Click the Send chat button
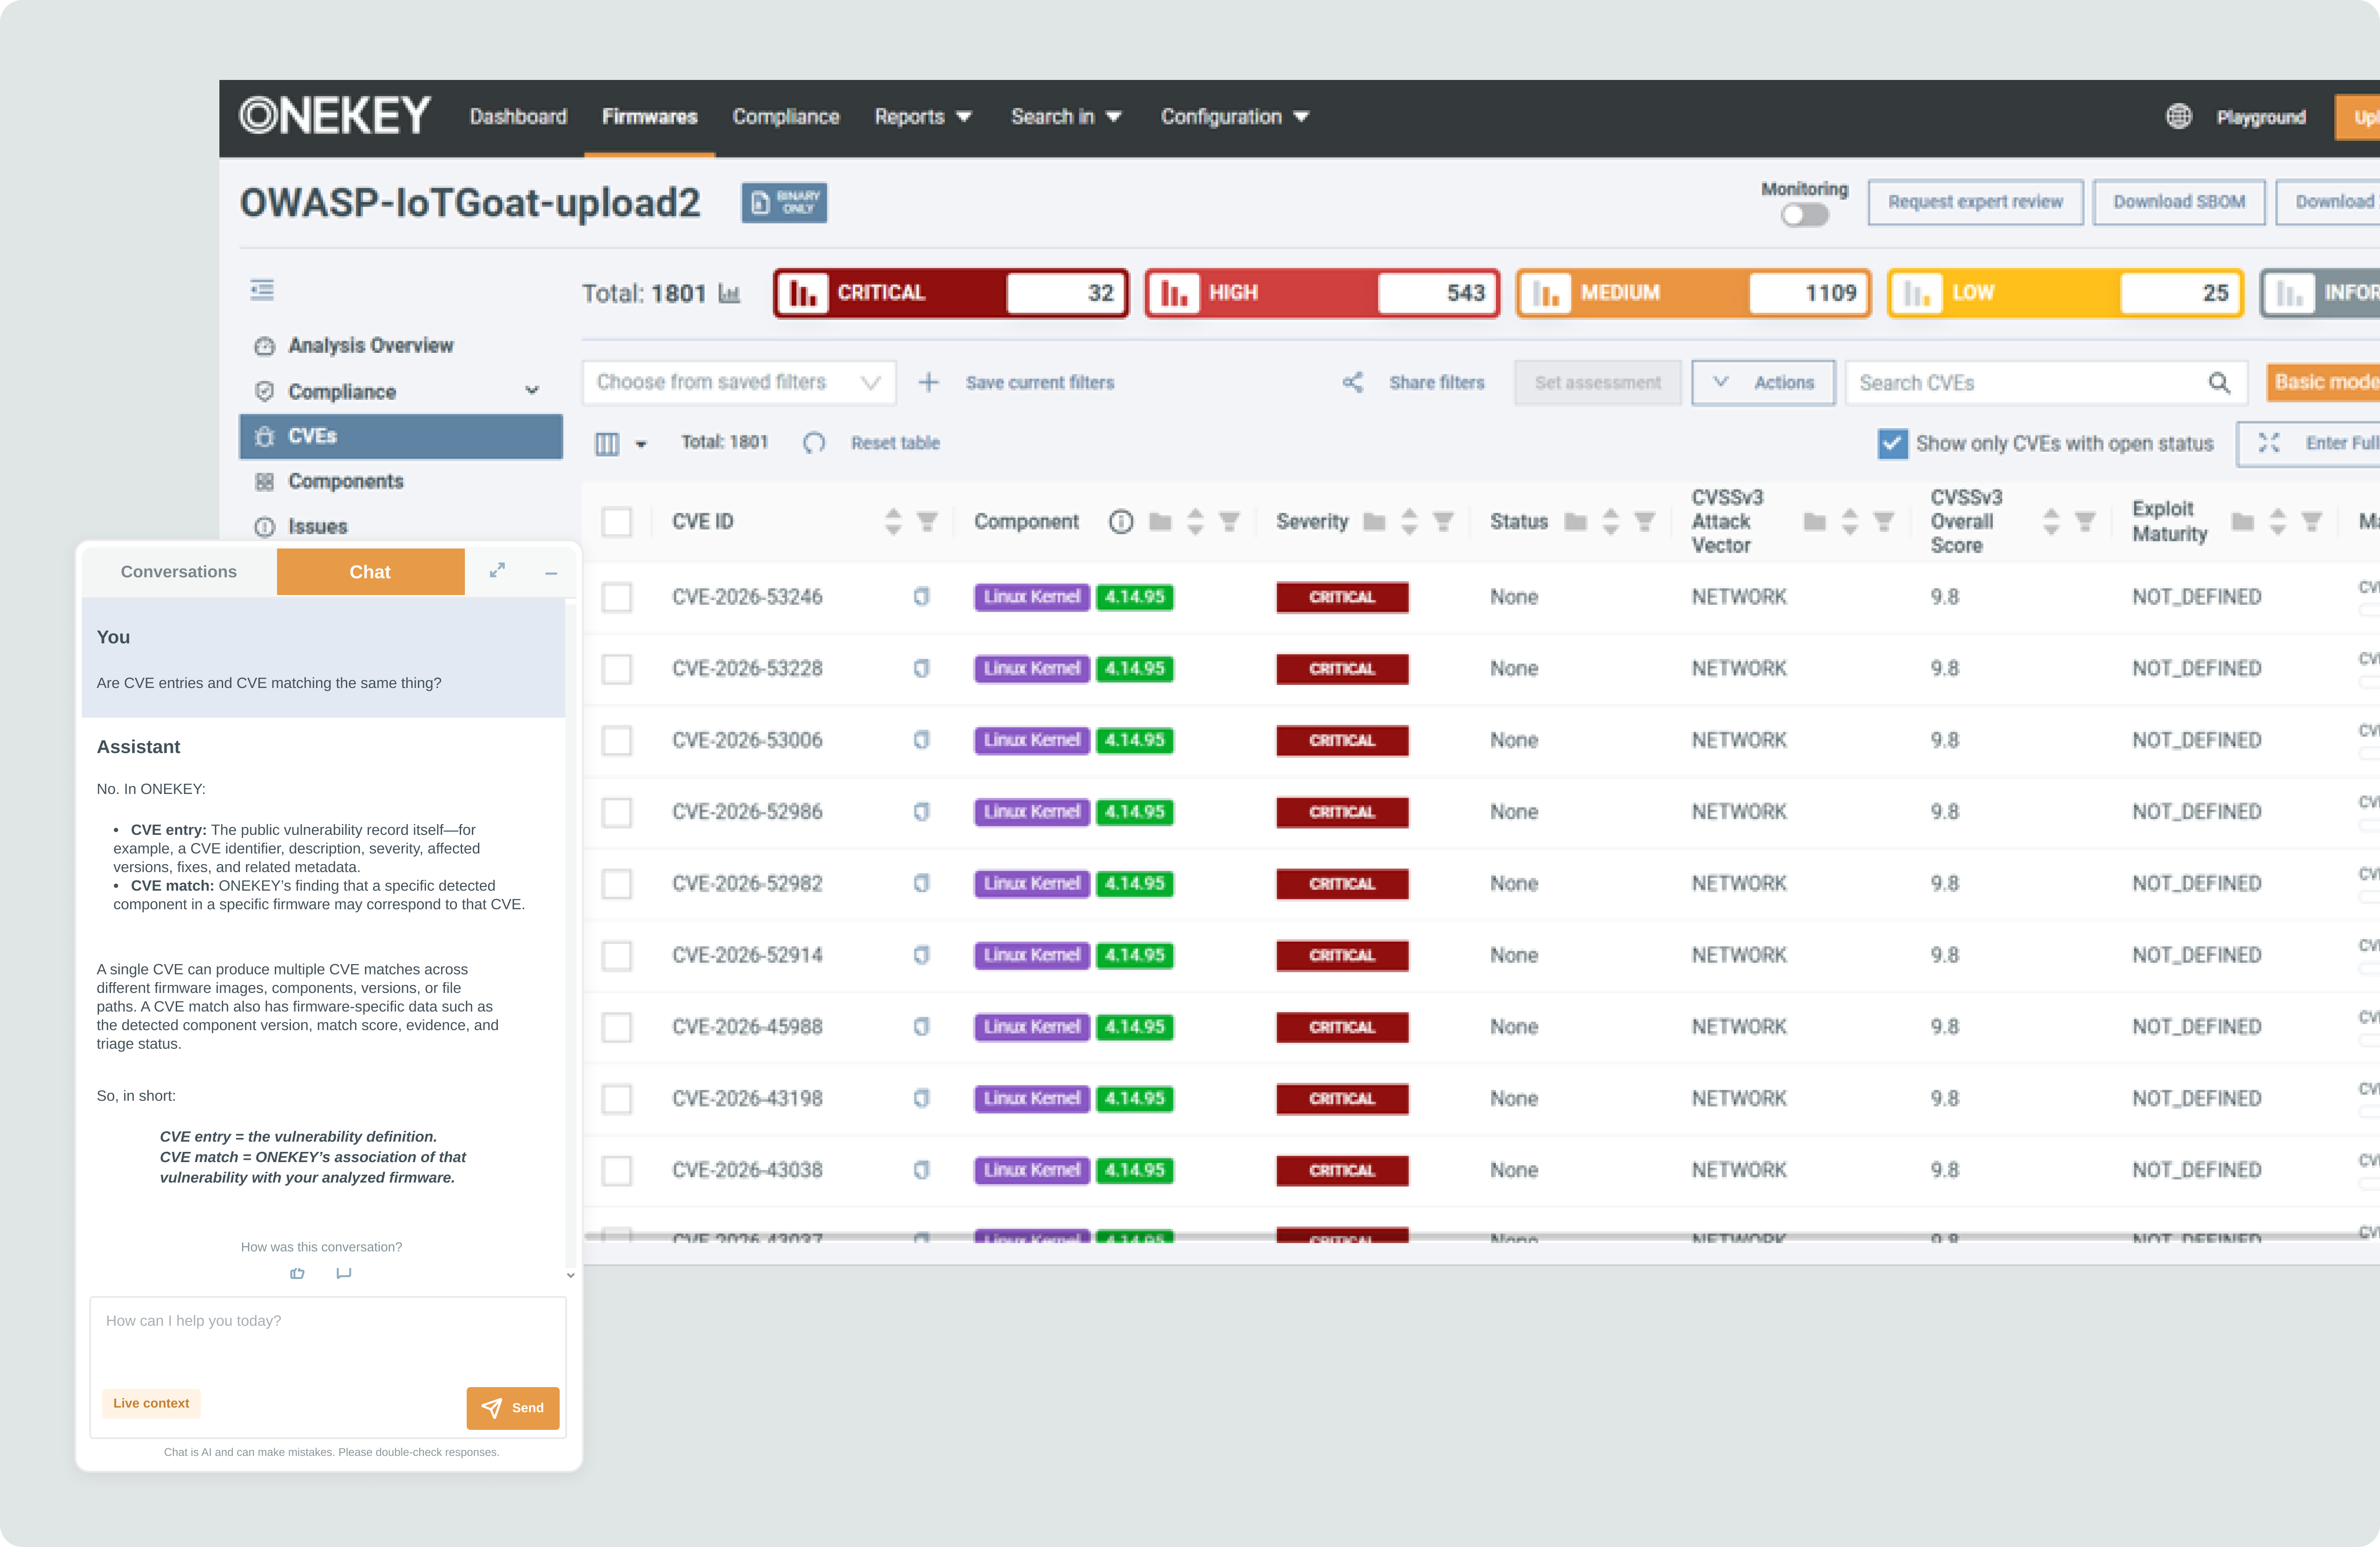 click(513, 1408)
